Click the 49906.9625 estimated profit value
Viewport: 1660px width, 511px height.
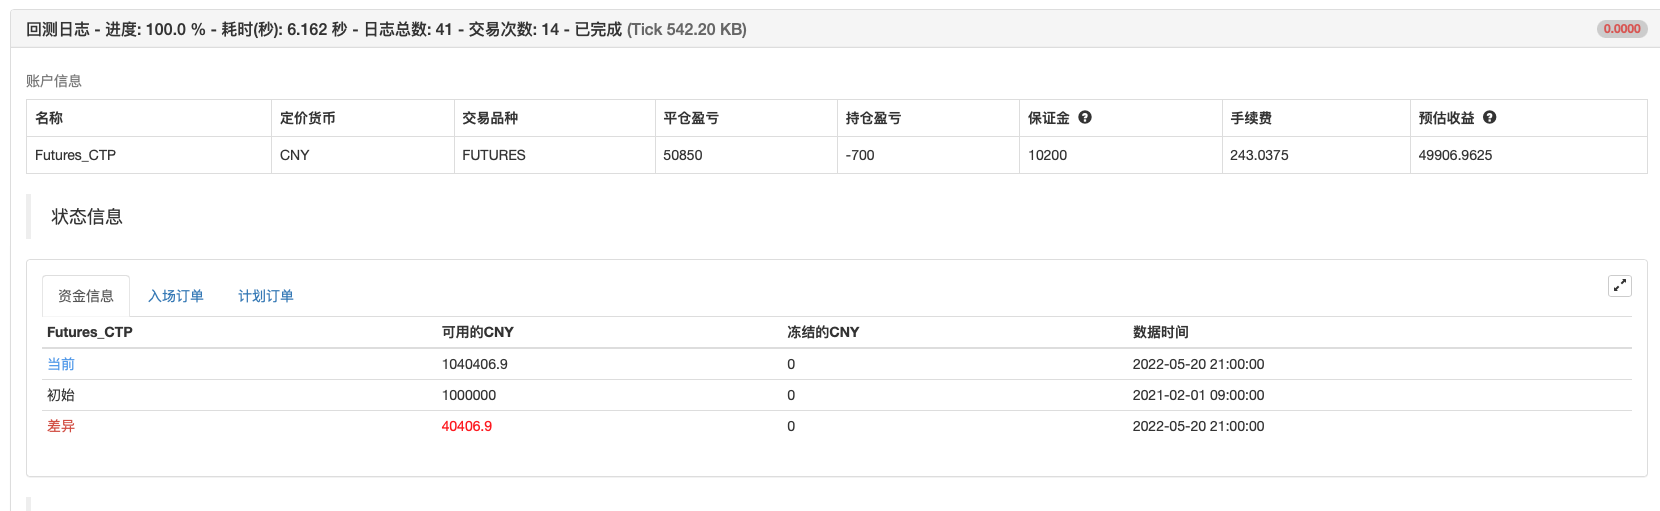[1455, 155]
